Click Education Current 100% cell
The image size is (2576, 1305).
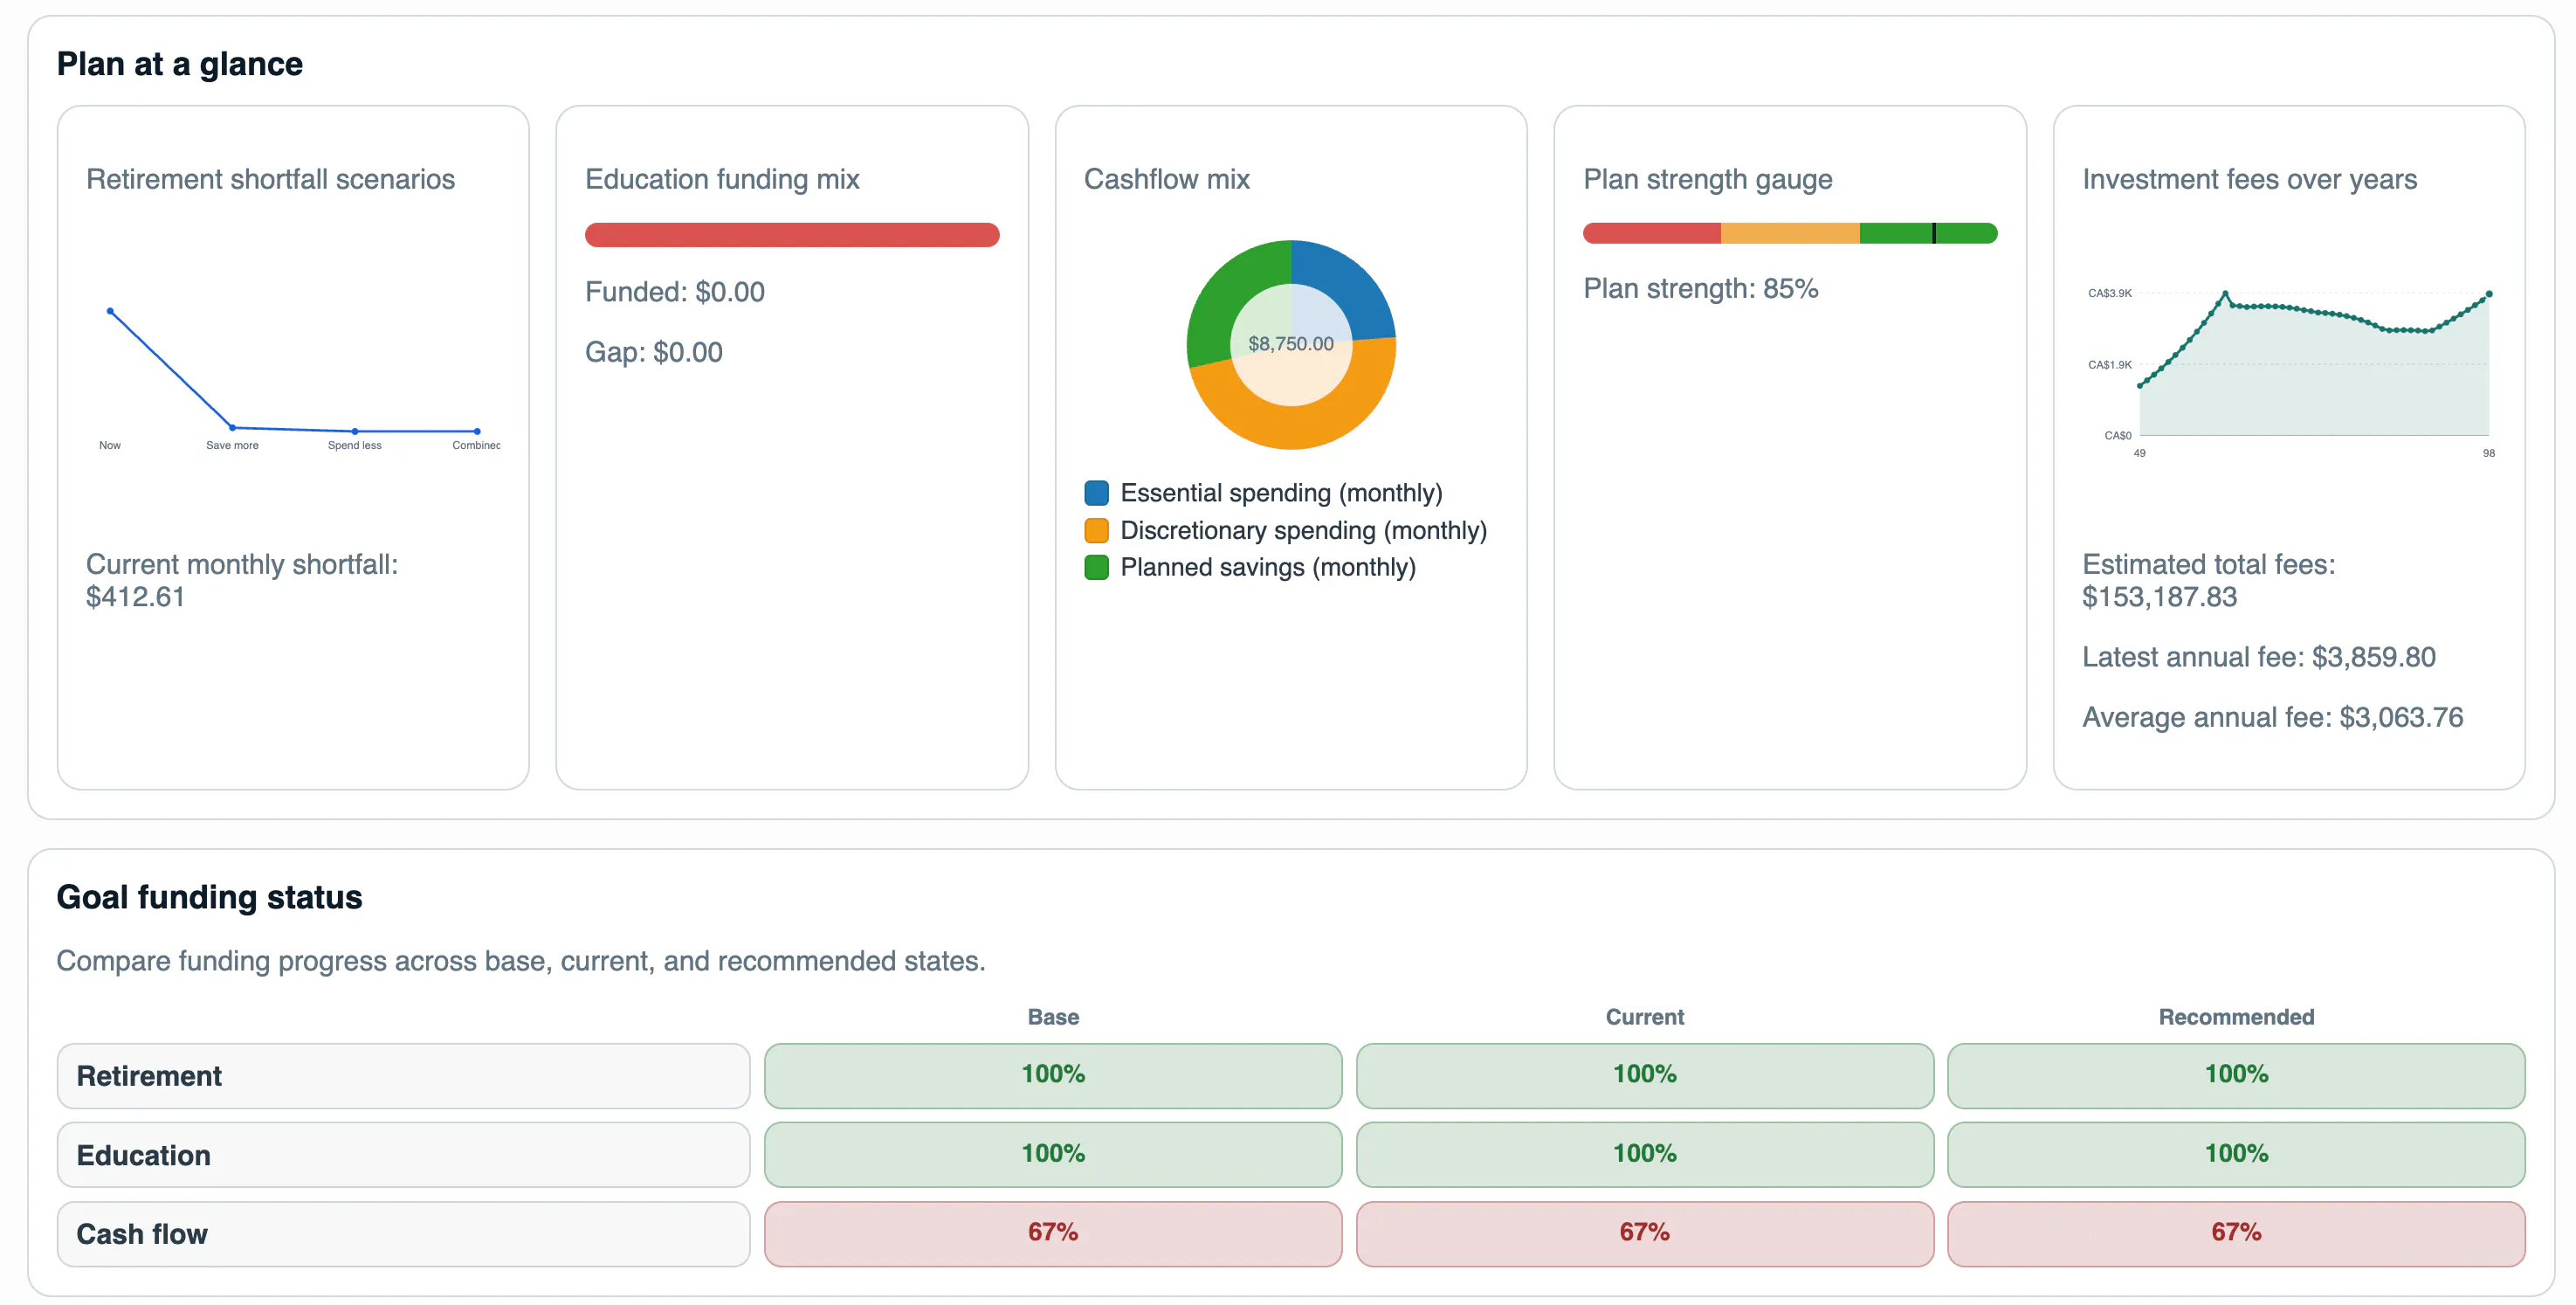tap(1644, 1155)
